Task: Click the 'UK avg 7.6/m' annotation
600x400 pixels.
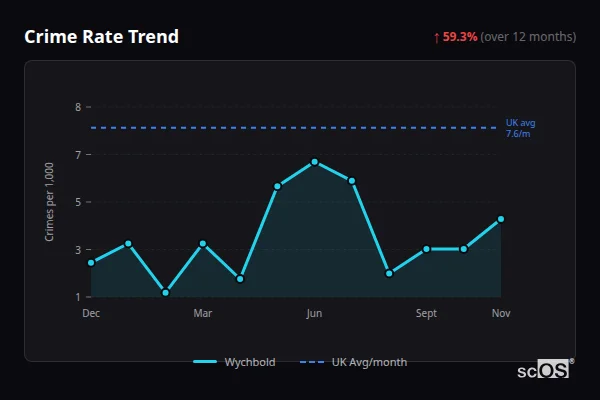Action: 520,128
